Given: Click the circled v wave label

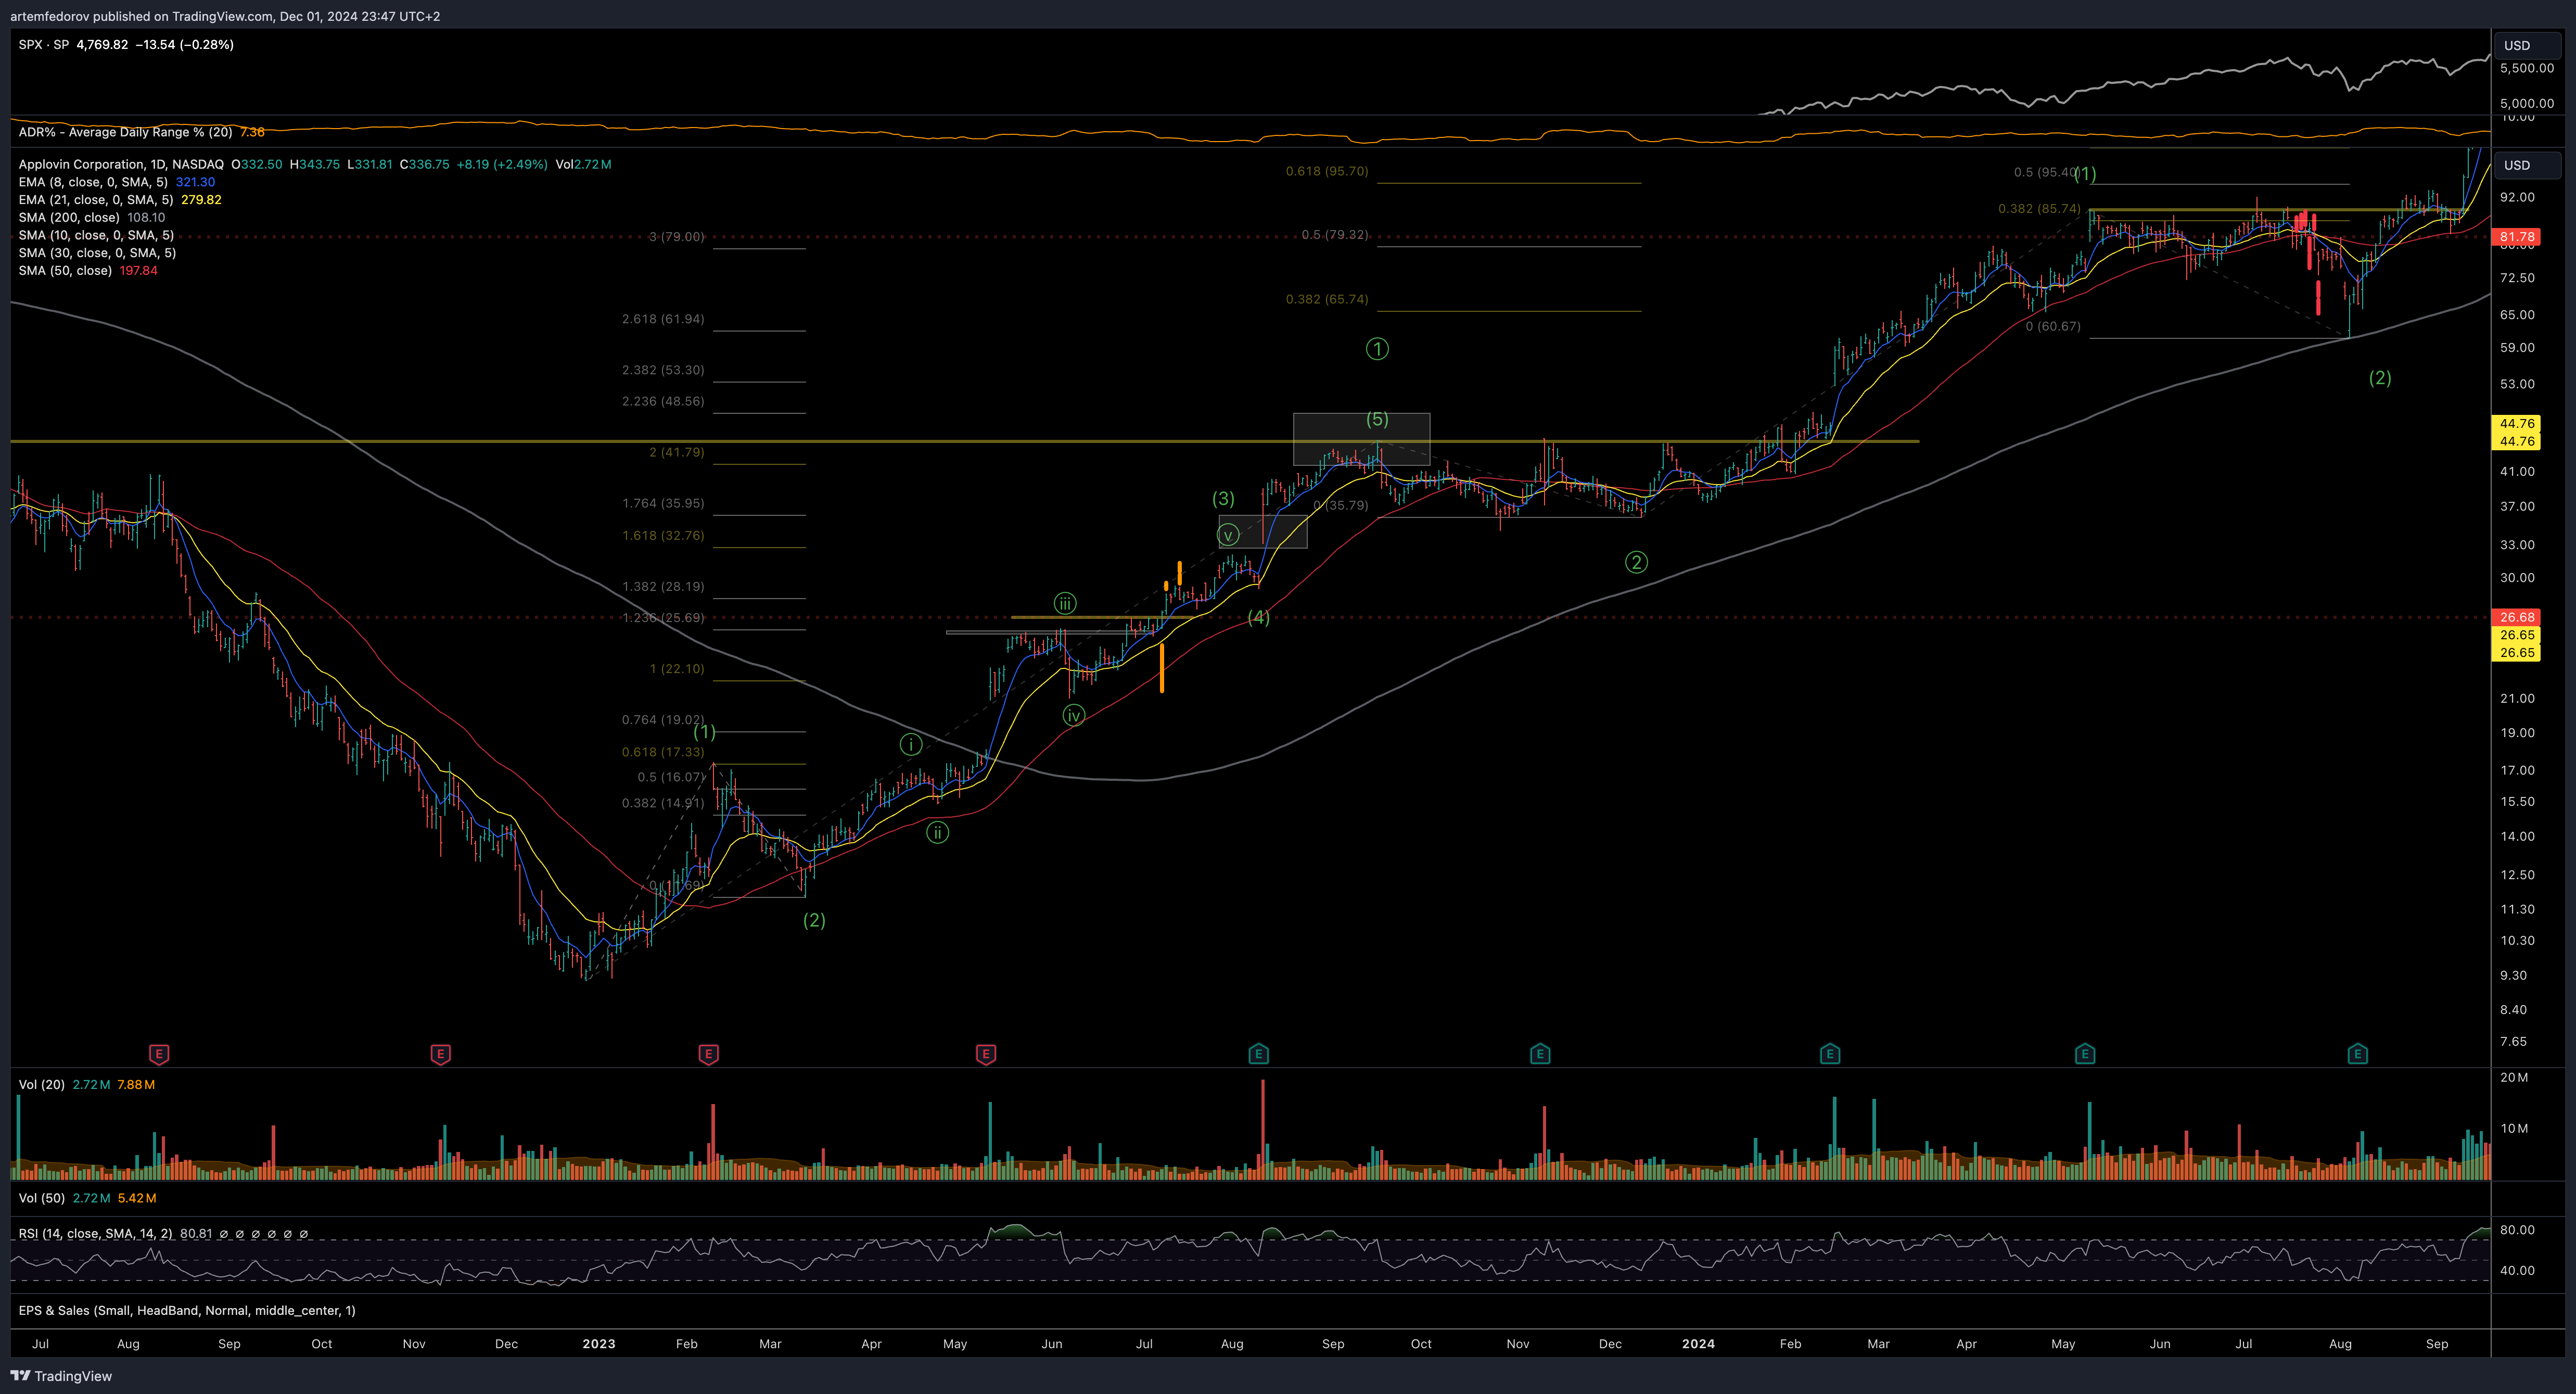Looking at the screenshot, I should pyautogui.click(x=1229, y=535).
